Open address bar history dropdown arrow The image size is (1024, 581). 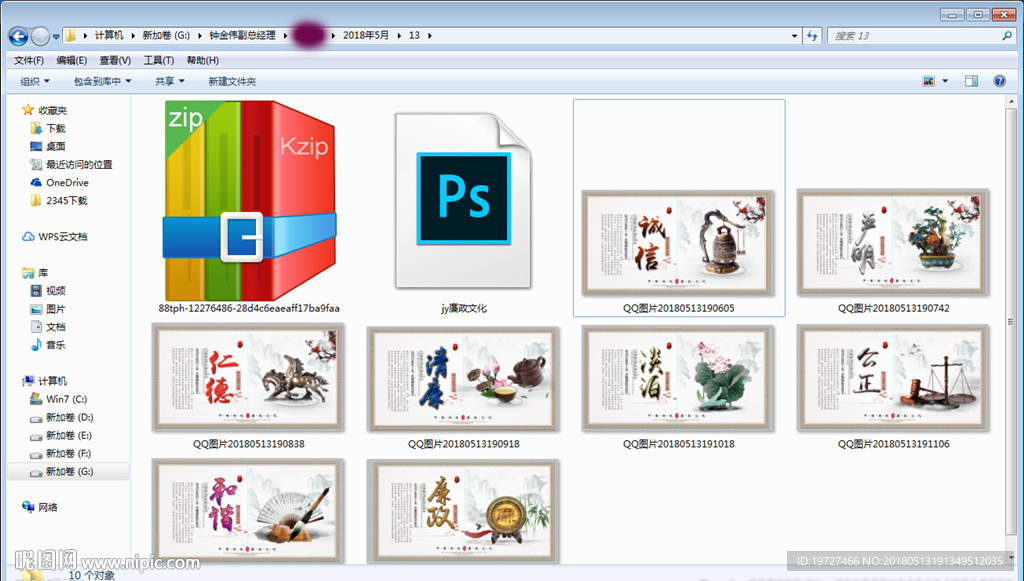click(794, 36)
